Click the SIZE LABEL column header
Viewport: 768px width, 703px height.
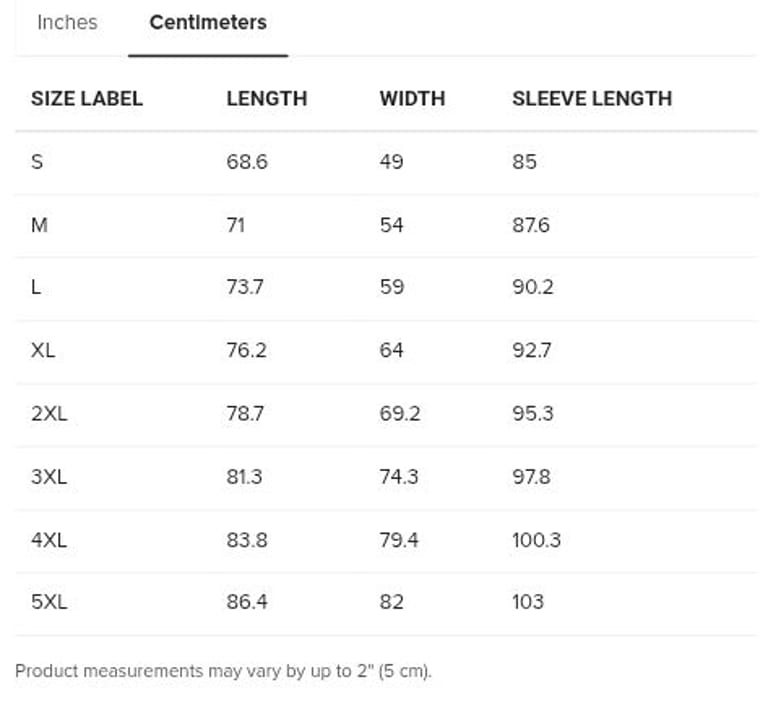pos(87,98)
